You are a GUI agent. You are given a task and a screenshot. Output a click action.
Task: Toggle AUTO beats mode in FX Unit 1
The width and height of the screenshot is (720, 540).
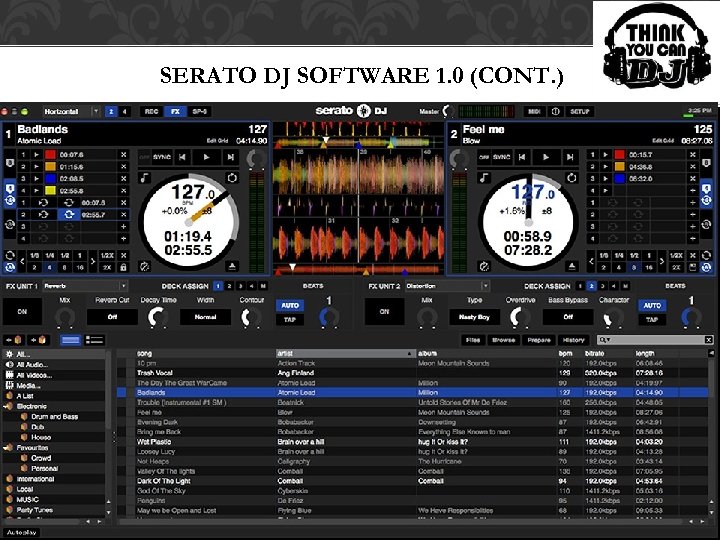pyautogui.click(x=290, y=305)
